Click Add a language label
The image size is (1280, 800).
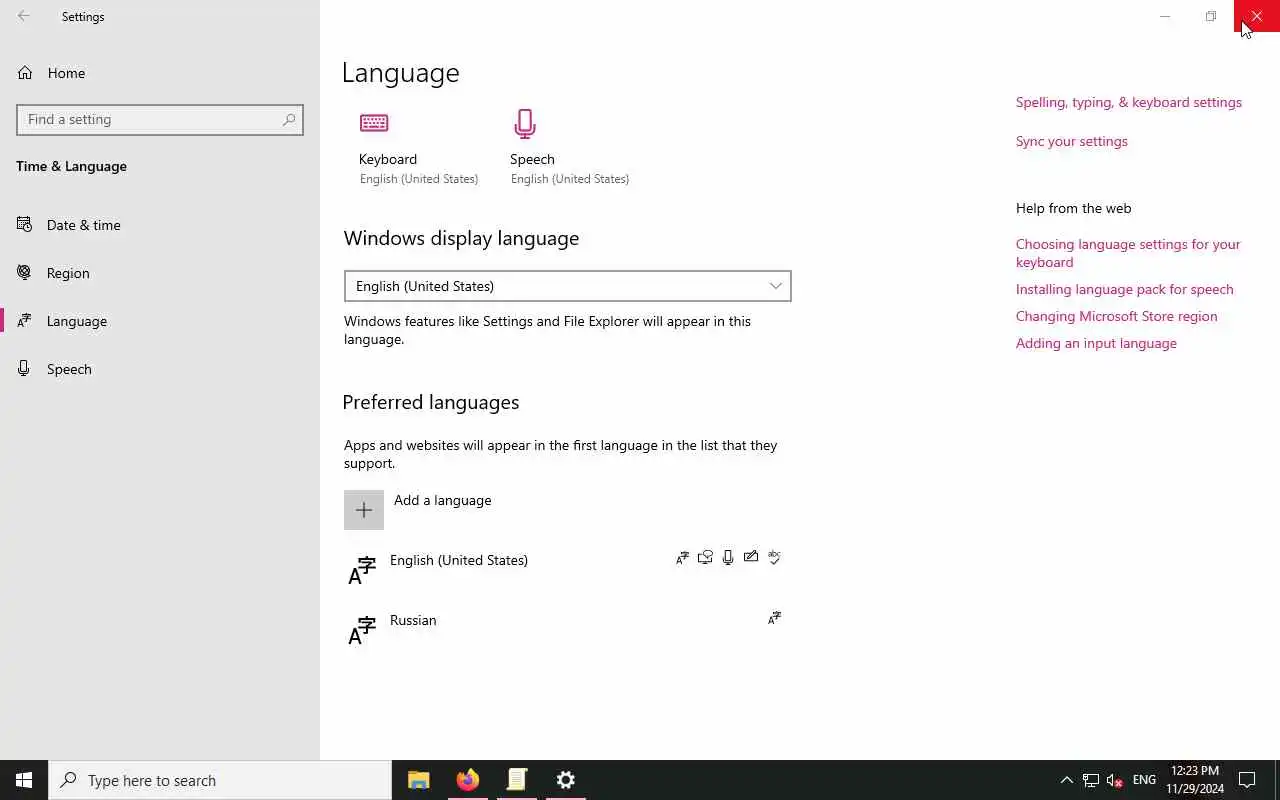(x=442, y=500)
